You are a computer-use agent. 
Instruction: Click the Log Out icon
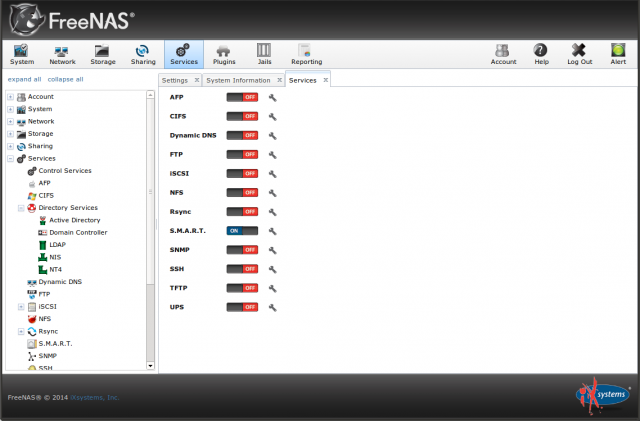tap(579, 54)
